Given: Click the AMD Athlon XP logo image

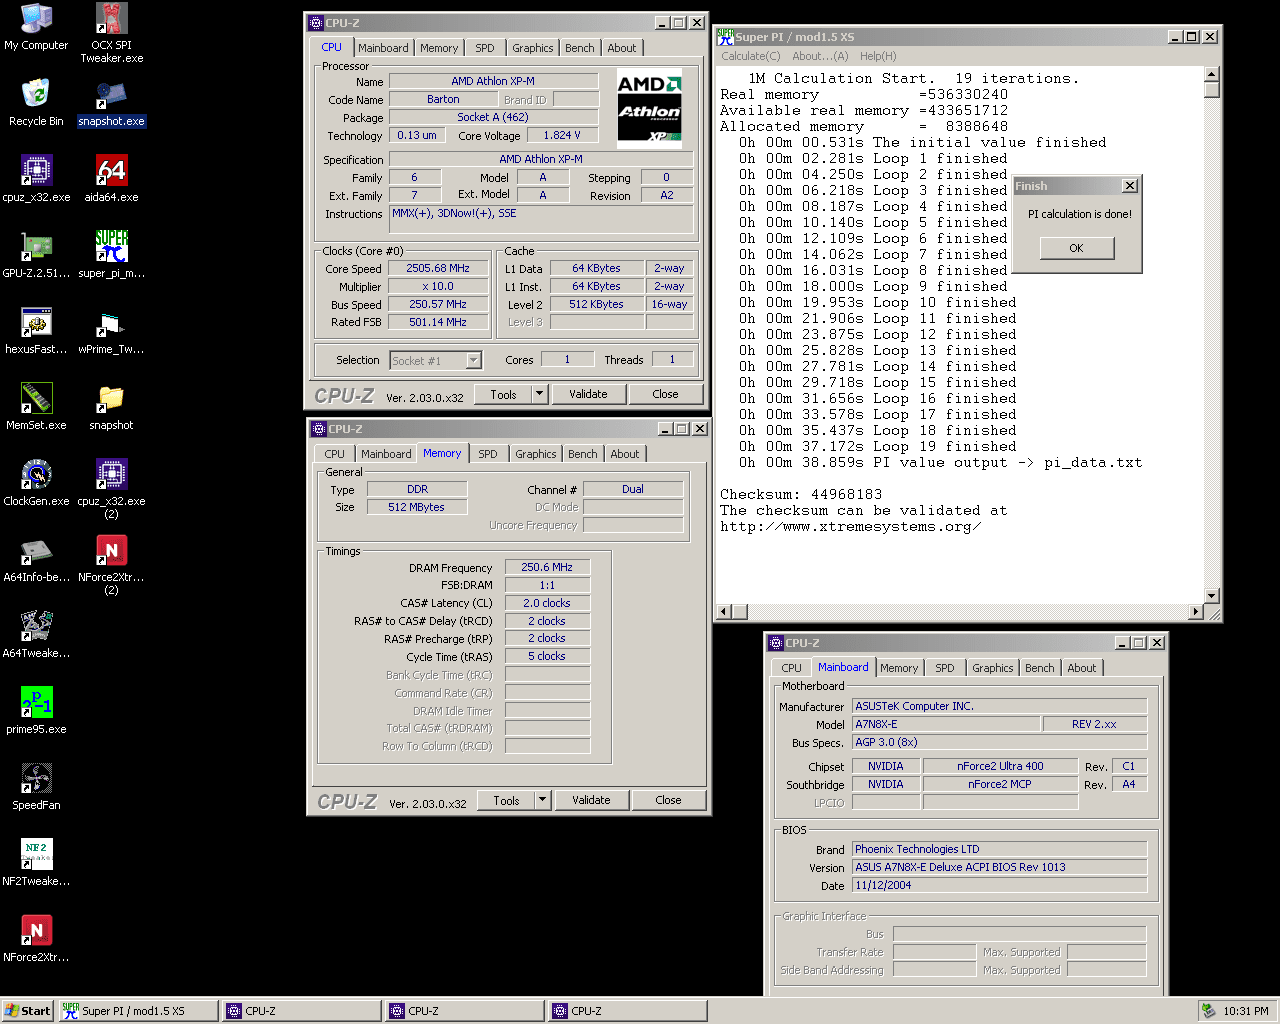Looking at the screenshot, I should [x=649, y=108].
